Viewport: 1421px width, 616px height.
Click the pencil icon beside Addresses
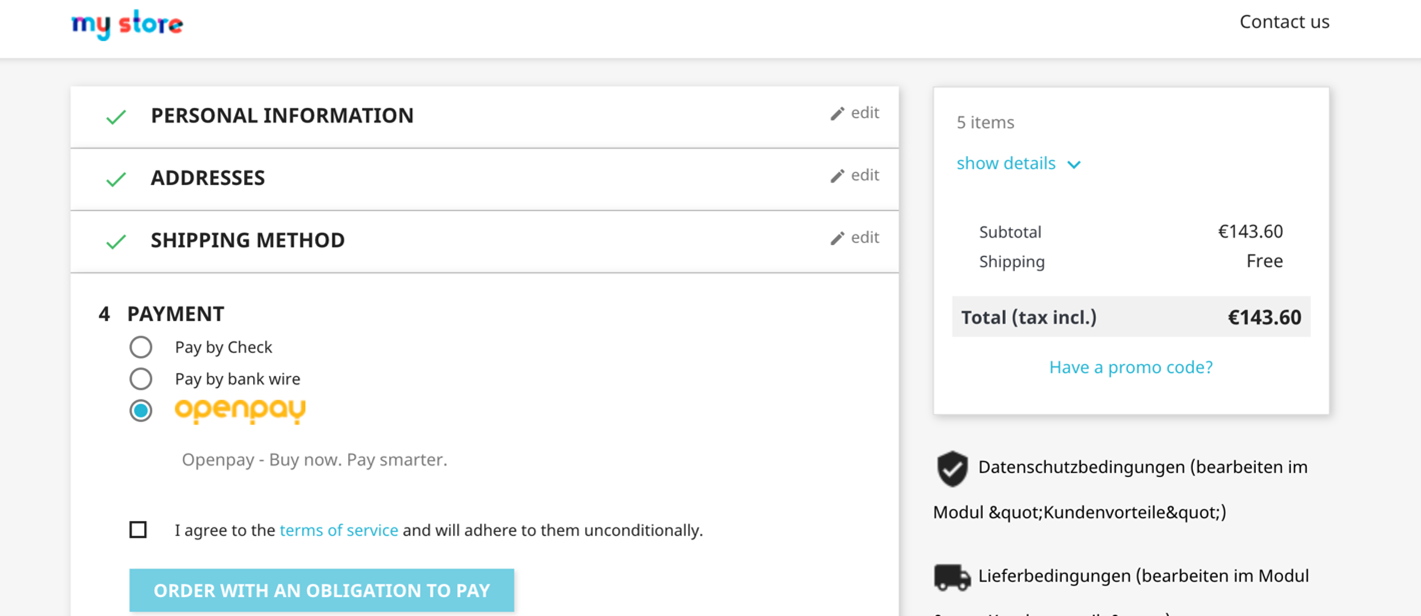837,176
